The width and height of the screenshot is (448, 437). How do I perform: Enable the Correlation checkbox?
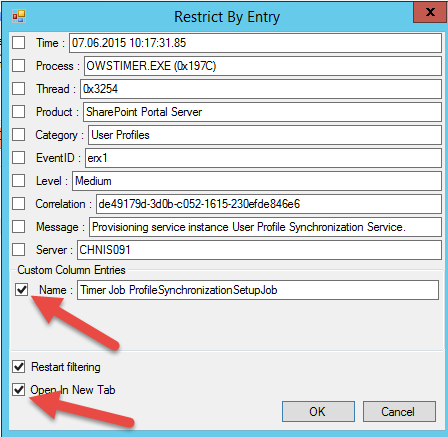[x=18, y=204]
